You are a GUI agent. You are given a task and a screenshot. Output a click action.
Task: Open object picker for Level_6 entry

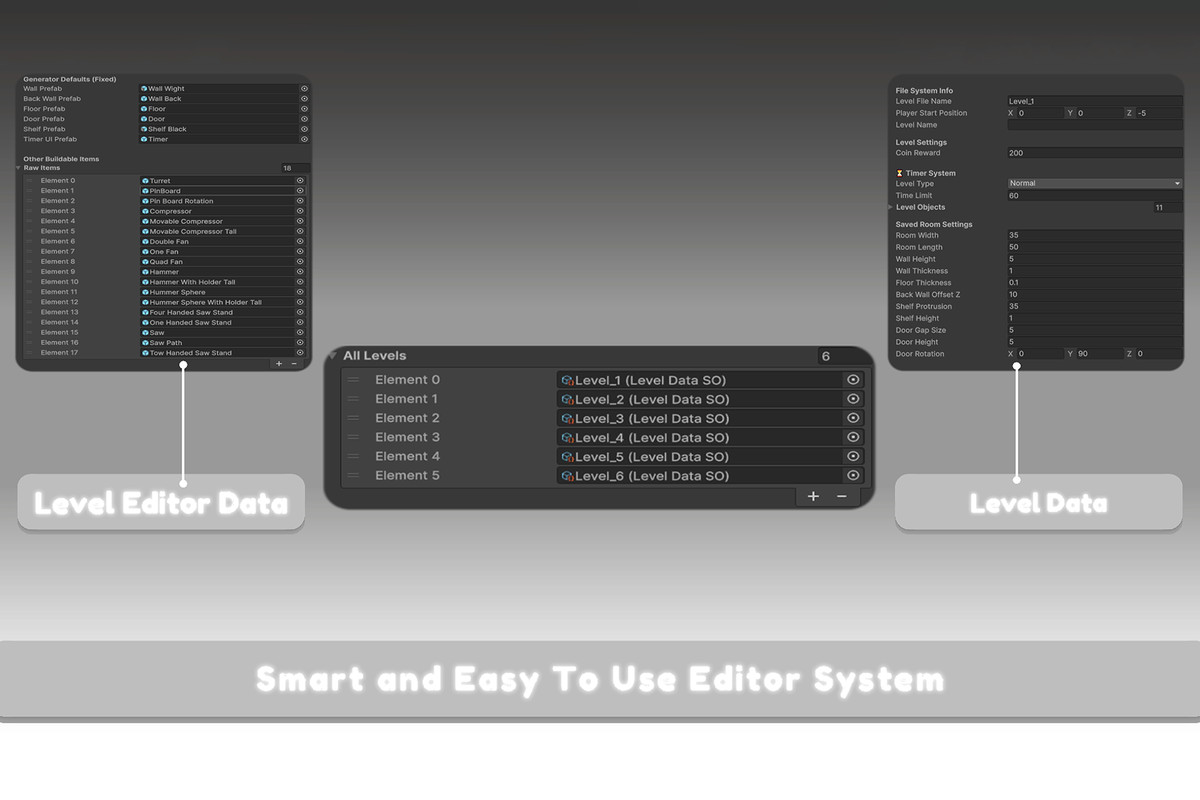[853, 476]
